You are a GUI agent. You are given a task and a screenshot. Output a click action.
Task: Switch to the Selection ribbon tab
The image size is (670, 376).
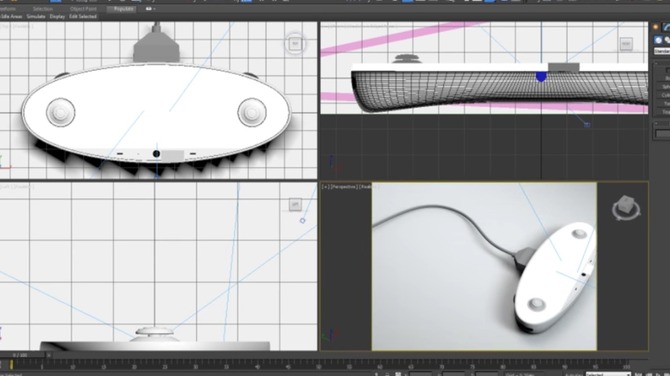(x=43, y=9)
